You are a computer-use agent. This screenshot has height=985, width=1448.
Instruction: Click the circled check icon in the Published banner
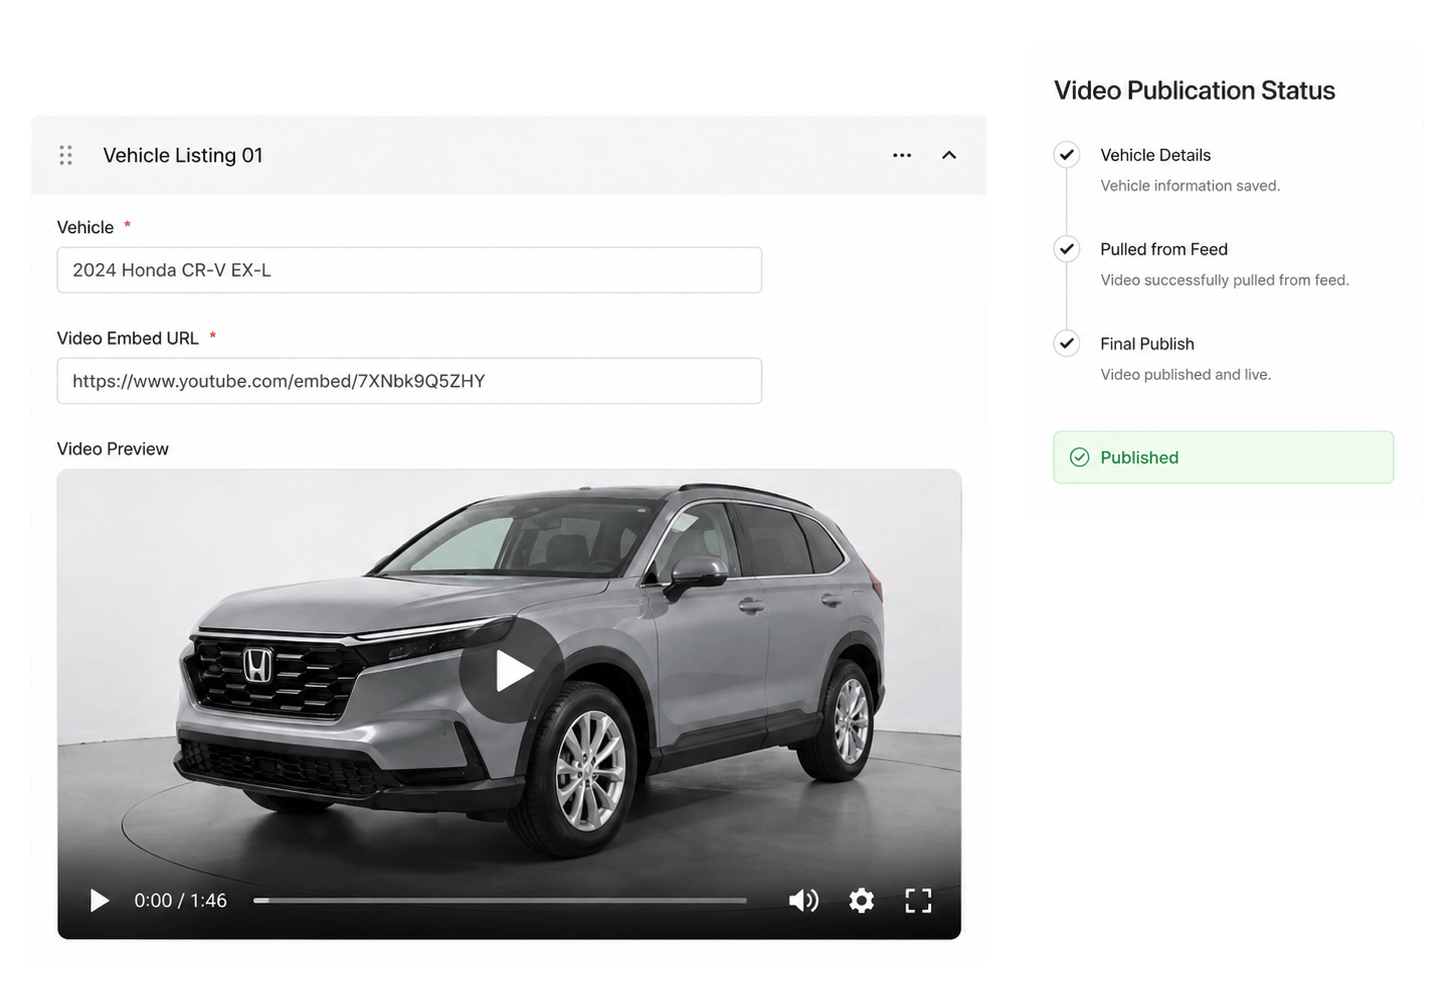[x=1079, y=457]
